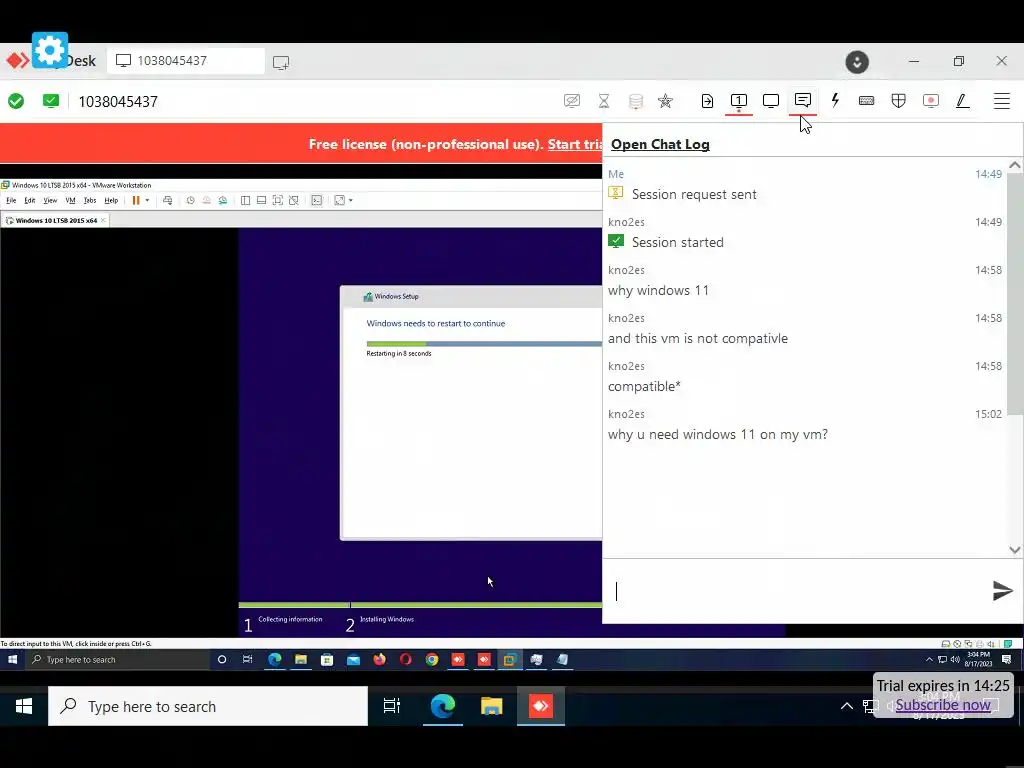1024x768 pixels.
Task: Enter VMware full screen mode icon
Action: (278, 200)
